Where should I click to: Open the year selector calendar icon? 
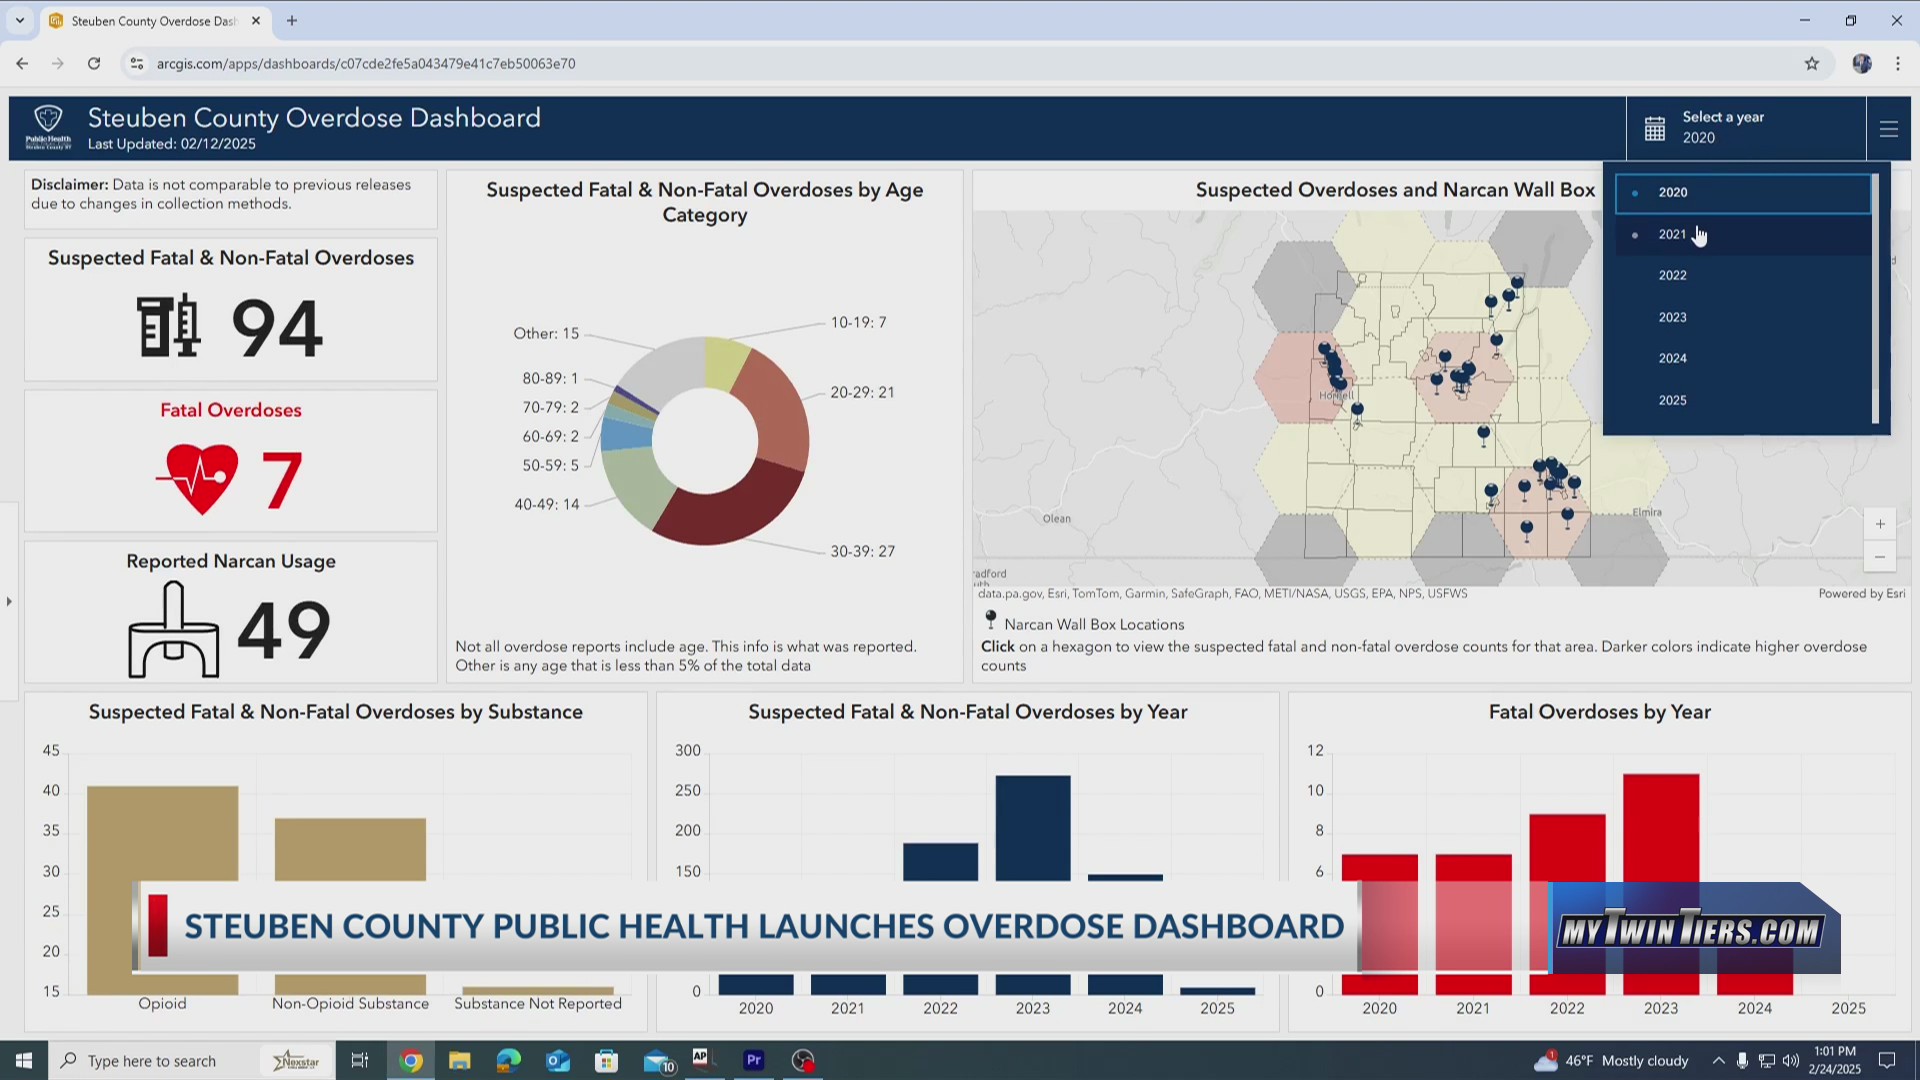coord(1655,128)
